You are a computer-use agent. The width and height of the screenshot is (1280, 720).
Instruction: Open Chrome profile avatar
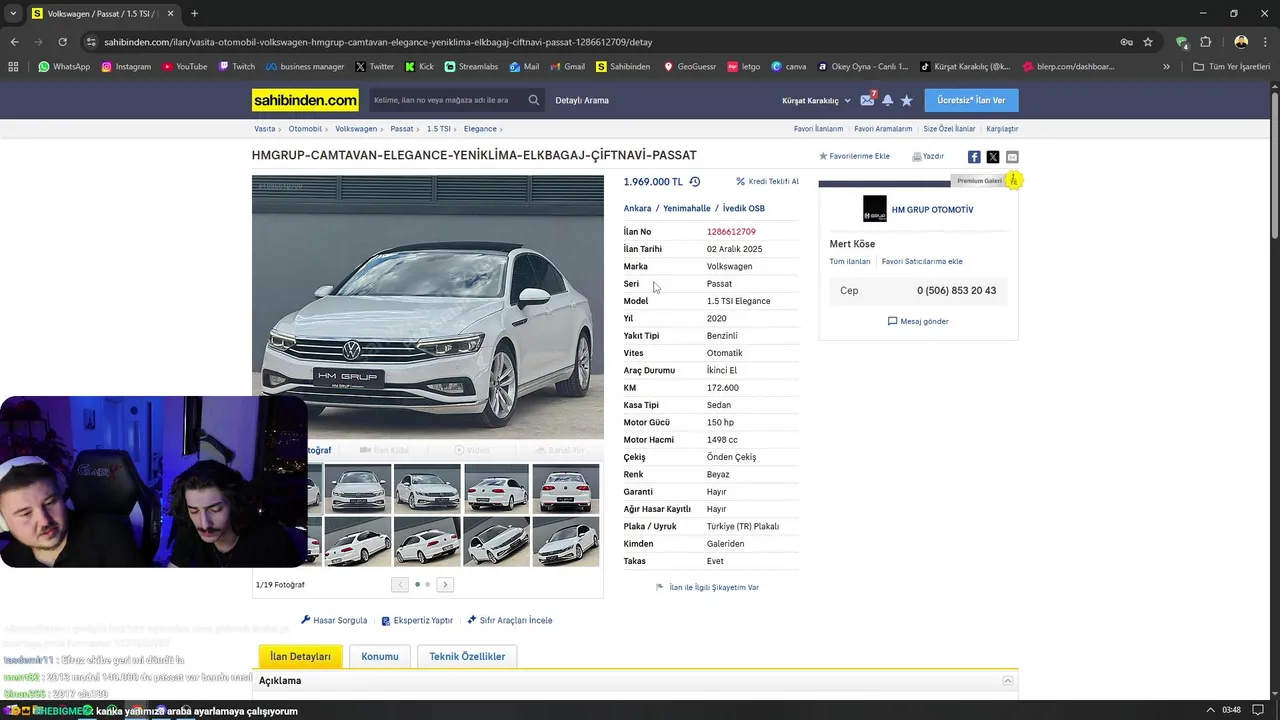pyautogui.click(x=1241, y=42)
